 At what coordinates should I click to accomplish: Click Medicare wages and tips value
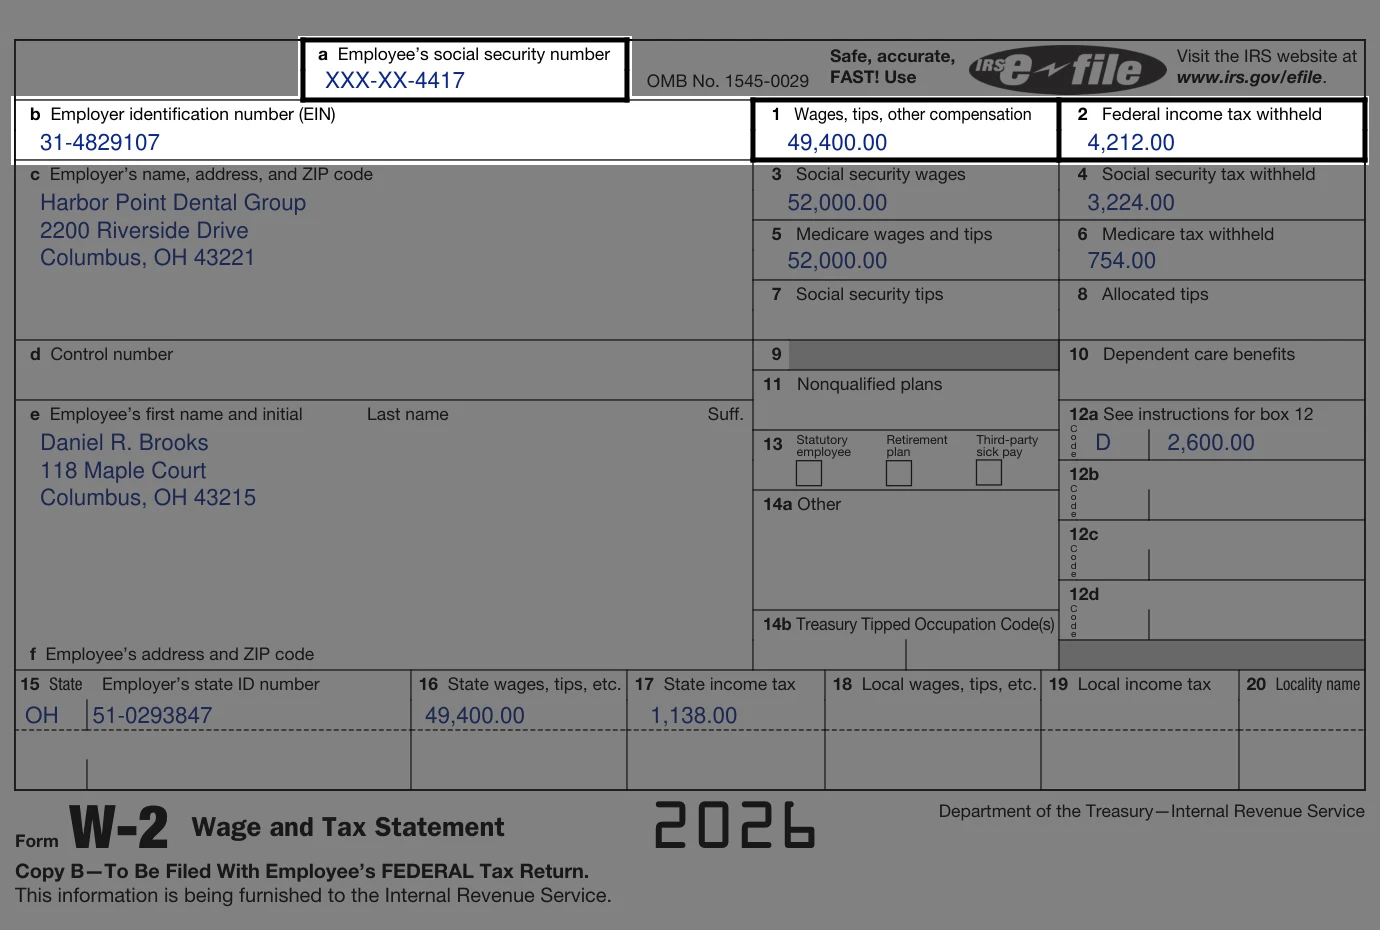(x=837, y=261)
